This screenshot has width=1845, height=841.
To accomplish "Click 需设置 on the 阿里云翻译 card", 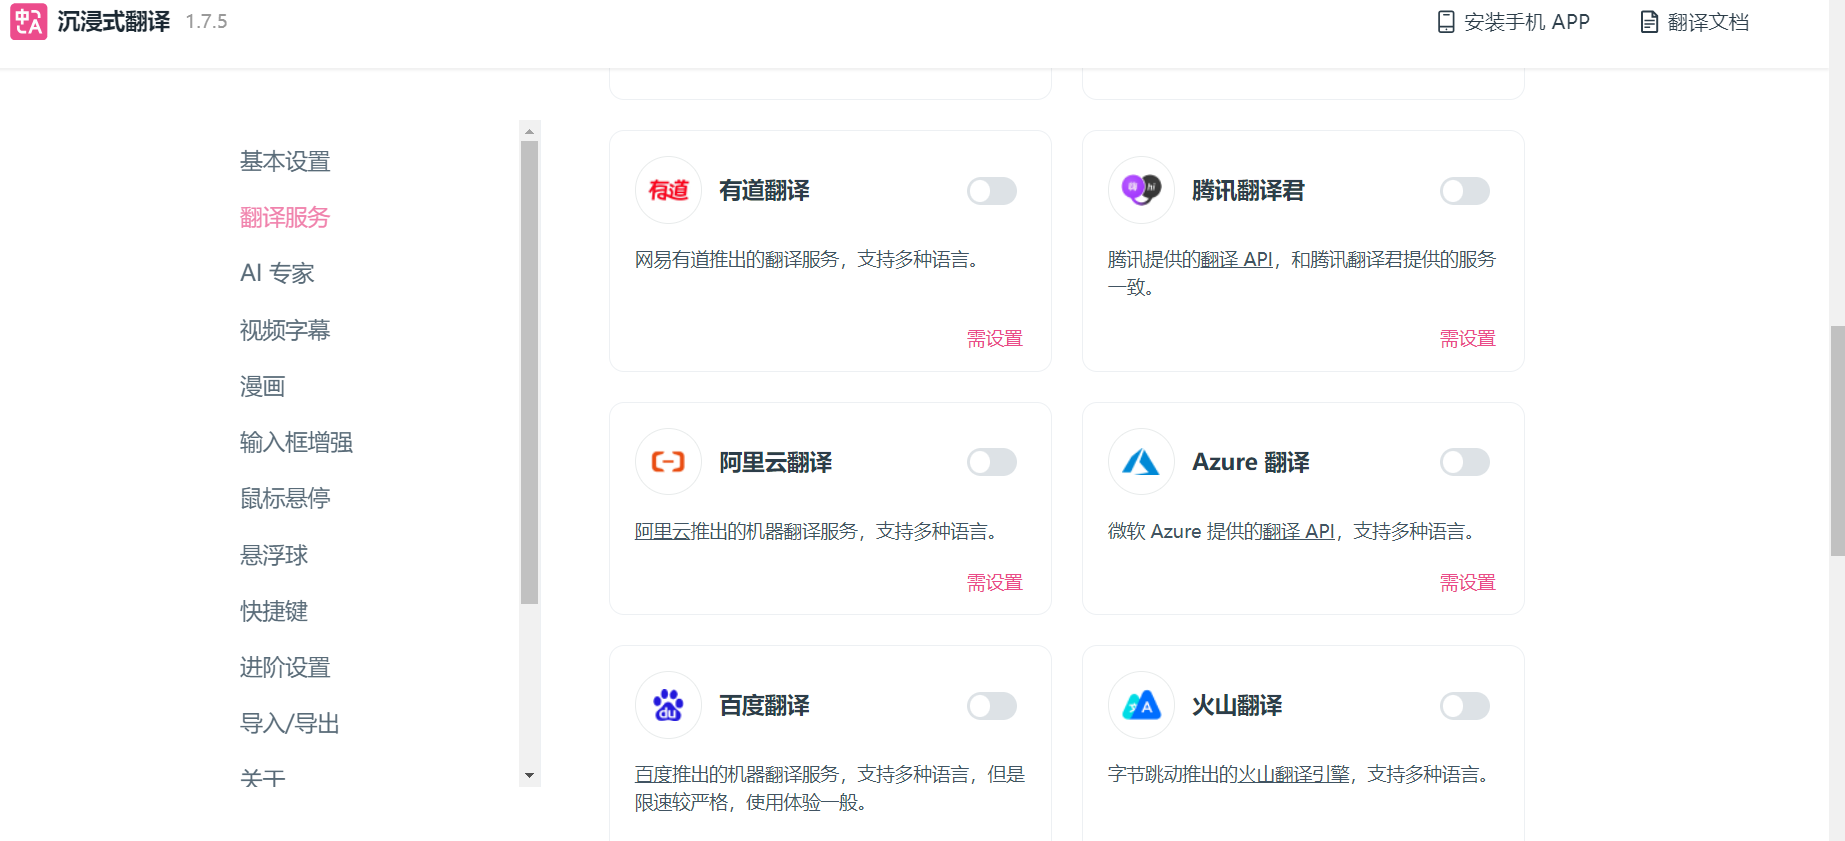I will [995, 583].
